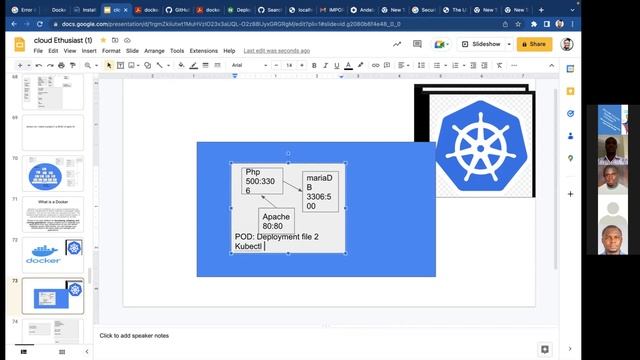Collapse the menus with the up chevron
Screen dimensions: 640x360
(x=551, y=65)
